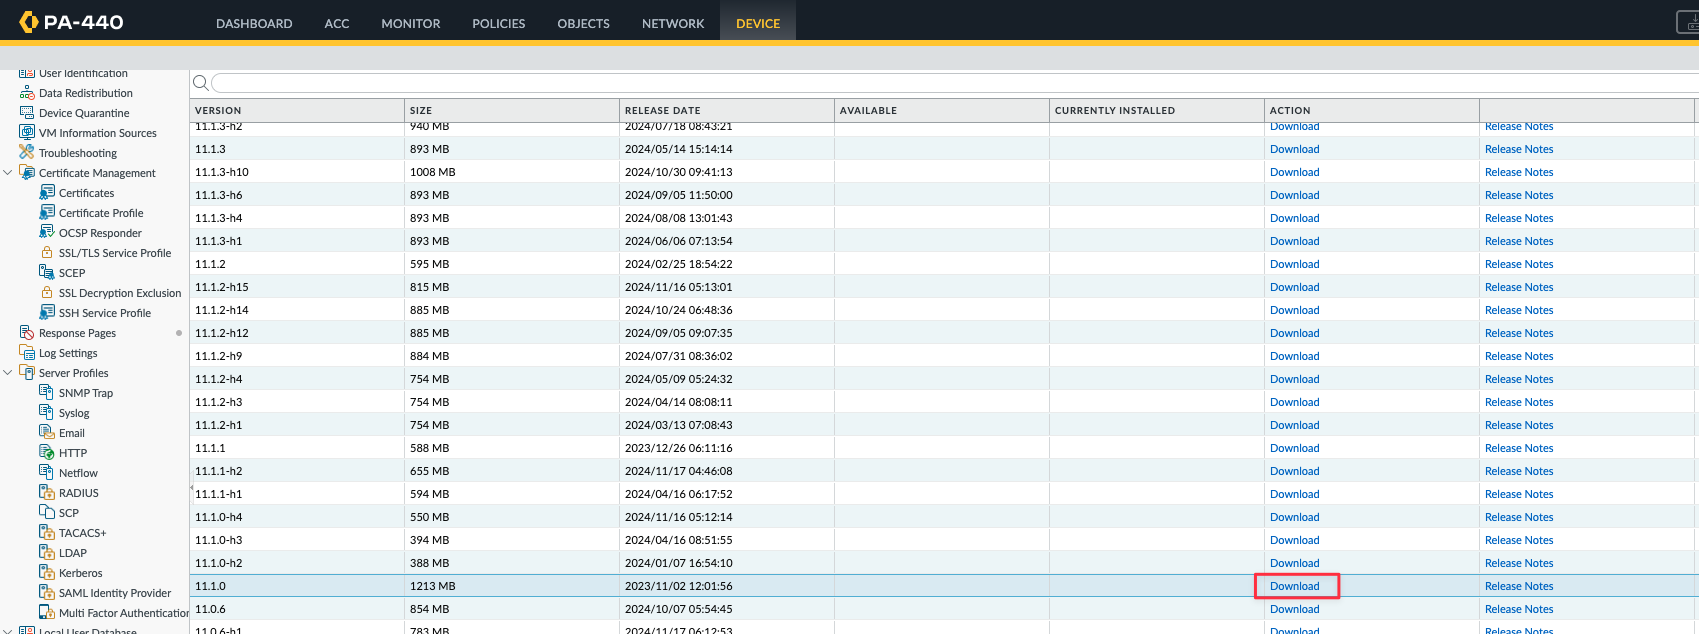Open Kerberos server profiles
This screenshot has width=1699, height=634.
click(x=81, y=573)
